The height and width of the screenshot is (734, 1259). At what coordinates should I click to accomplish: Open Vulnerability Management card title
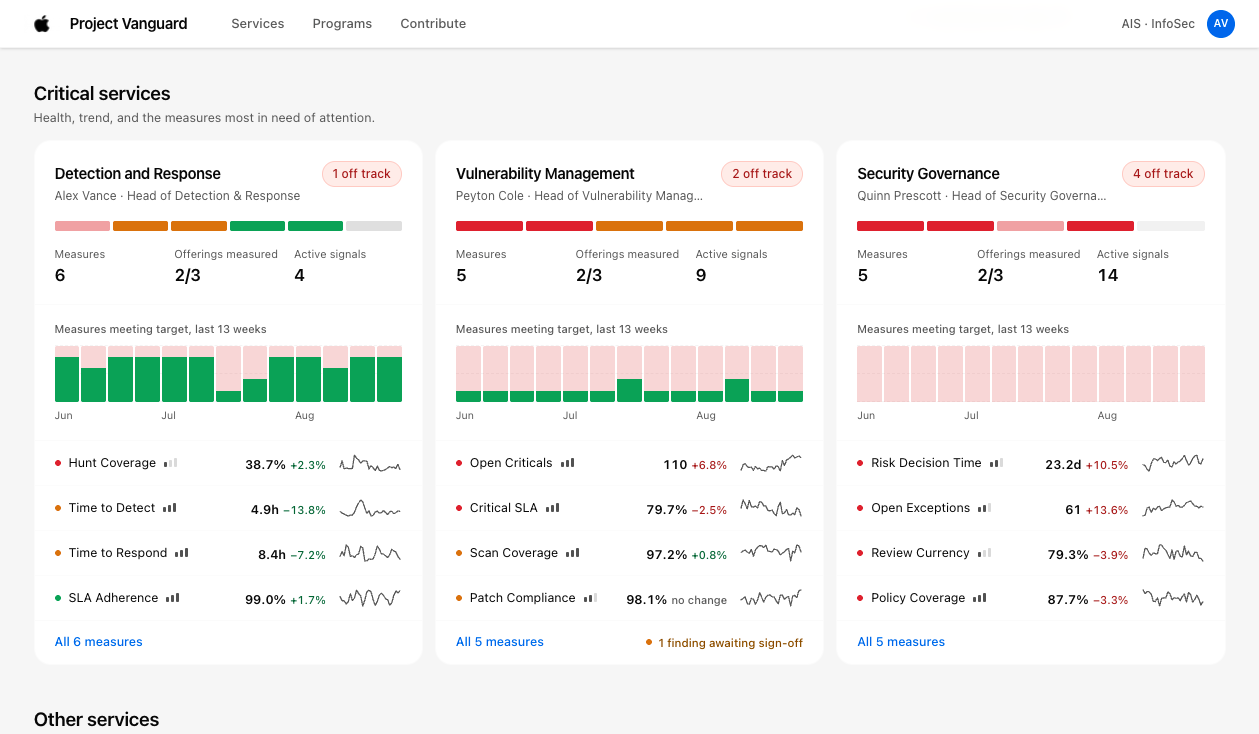coord(545,174)
